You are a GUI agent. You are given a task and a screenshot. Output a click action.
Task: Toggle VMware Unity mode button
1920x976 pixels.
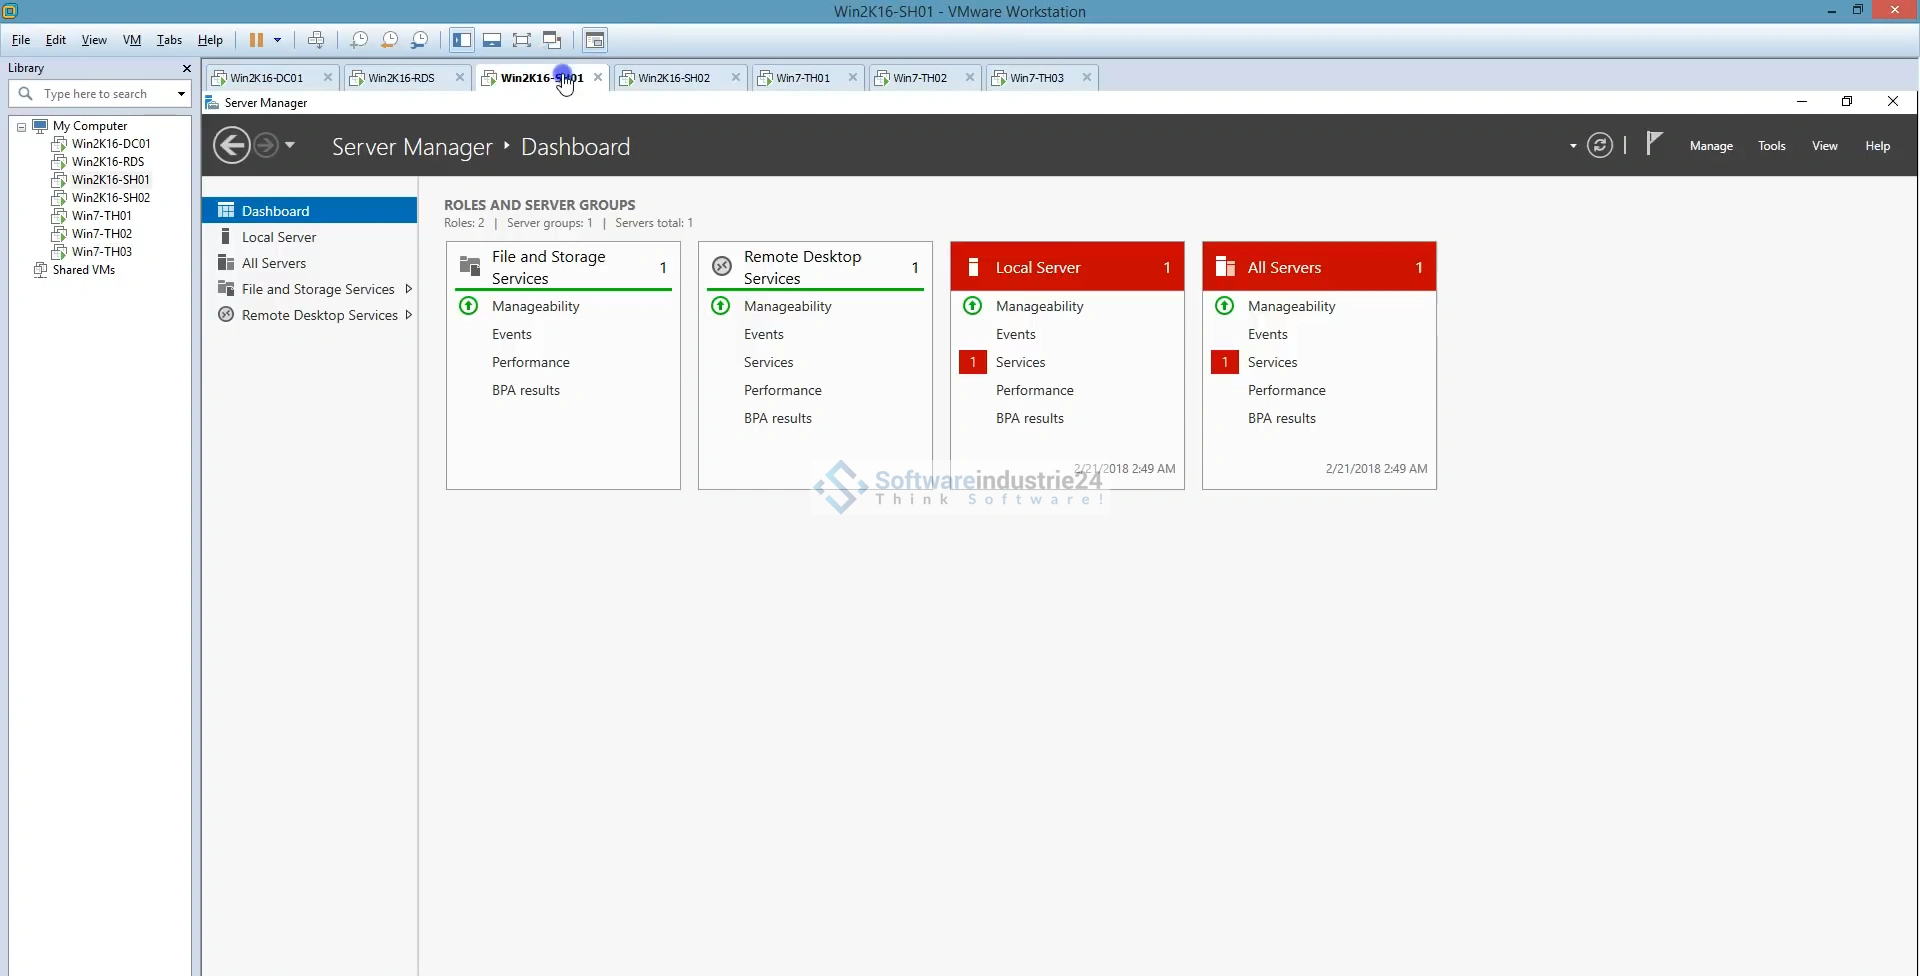click(x=552, y=40)
